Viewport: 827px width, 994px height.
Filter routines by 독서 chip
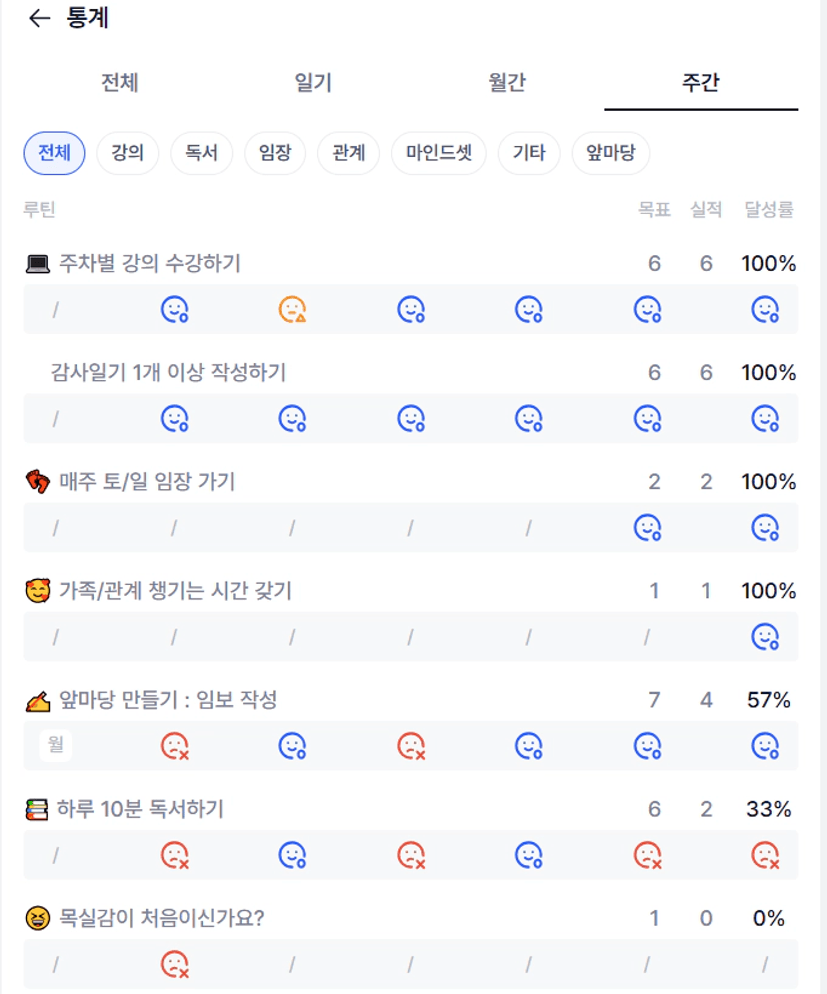coord(201,153)
